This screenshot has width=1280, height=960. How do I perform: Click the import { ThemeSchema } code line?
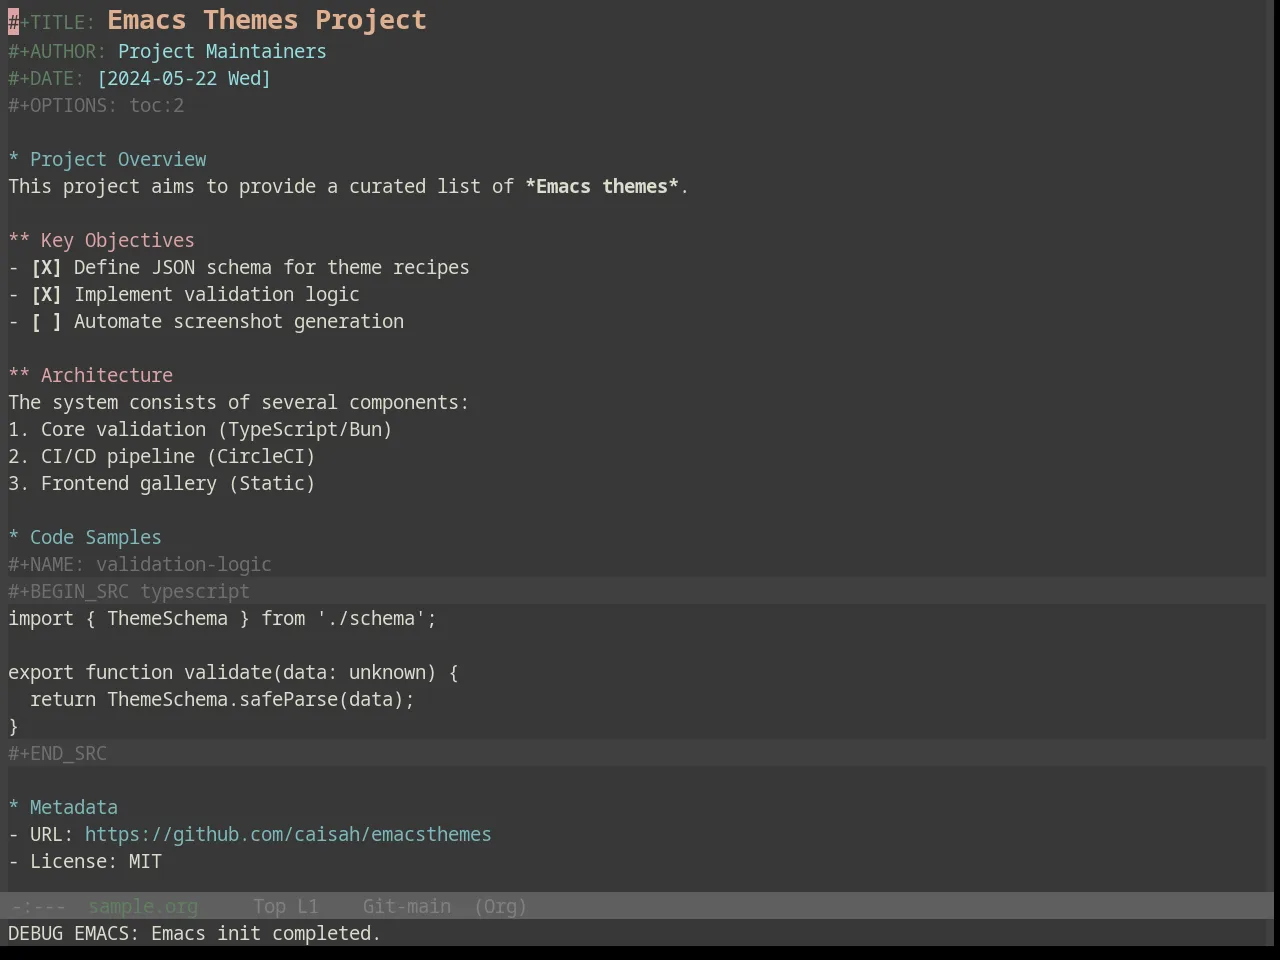pyautogui.click(x=223, y=619)
